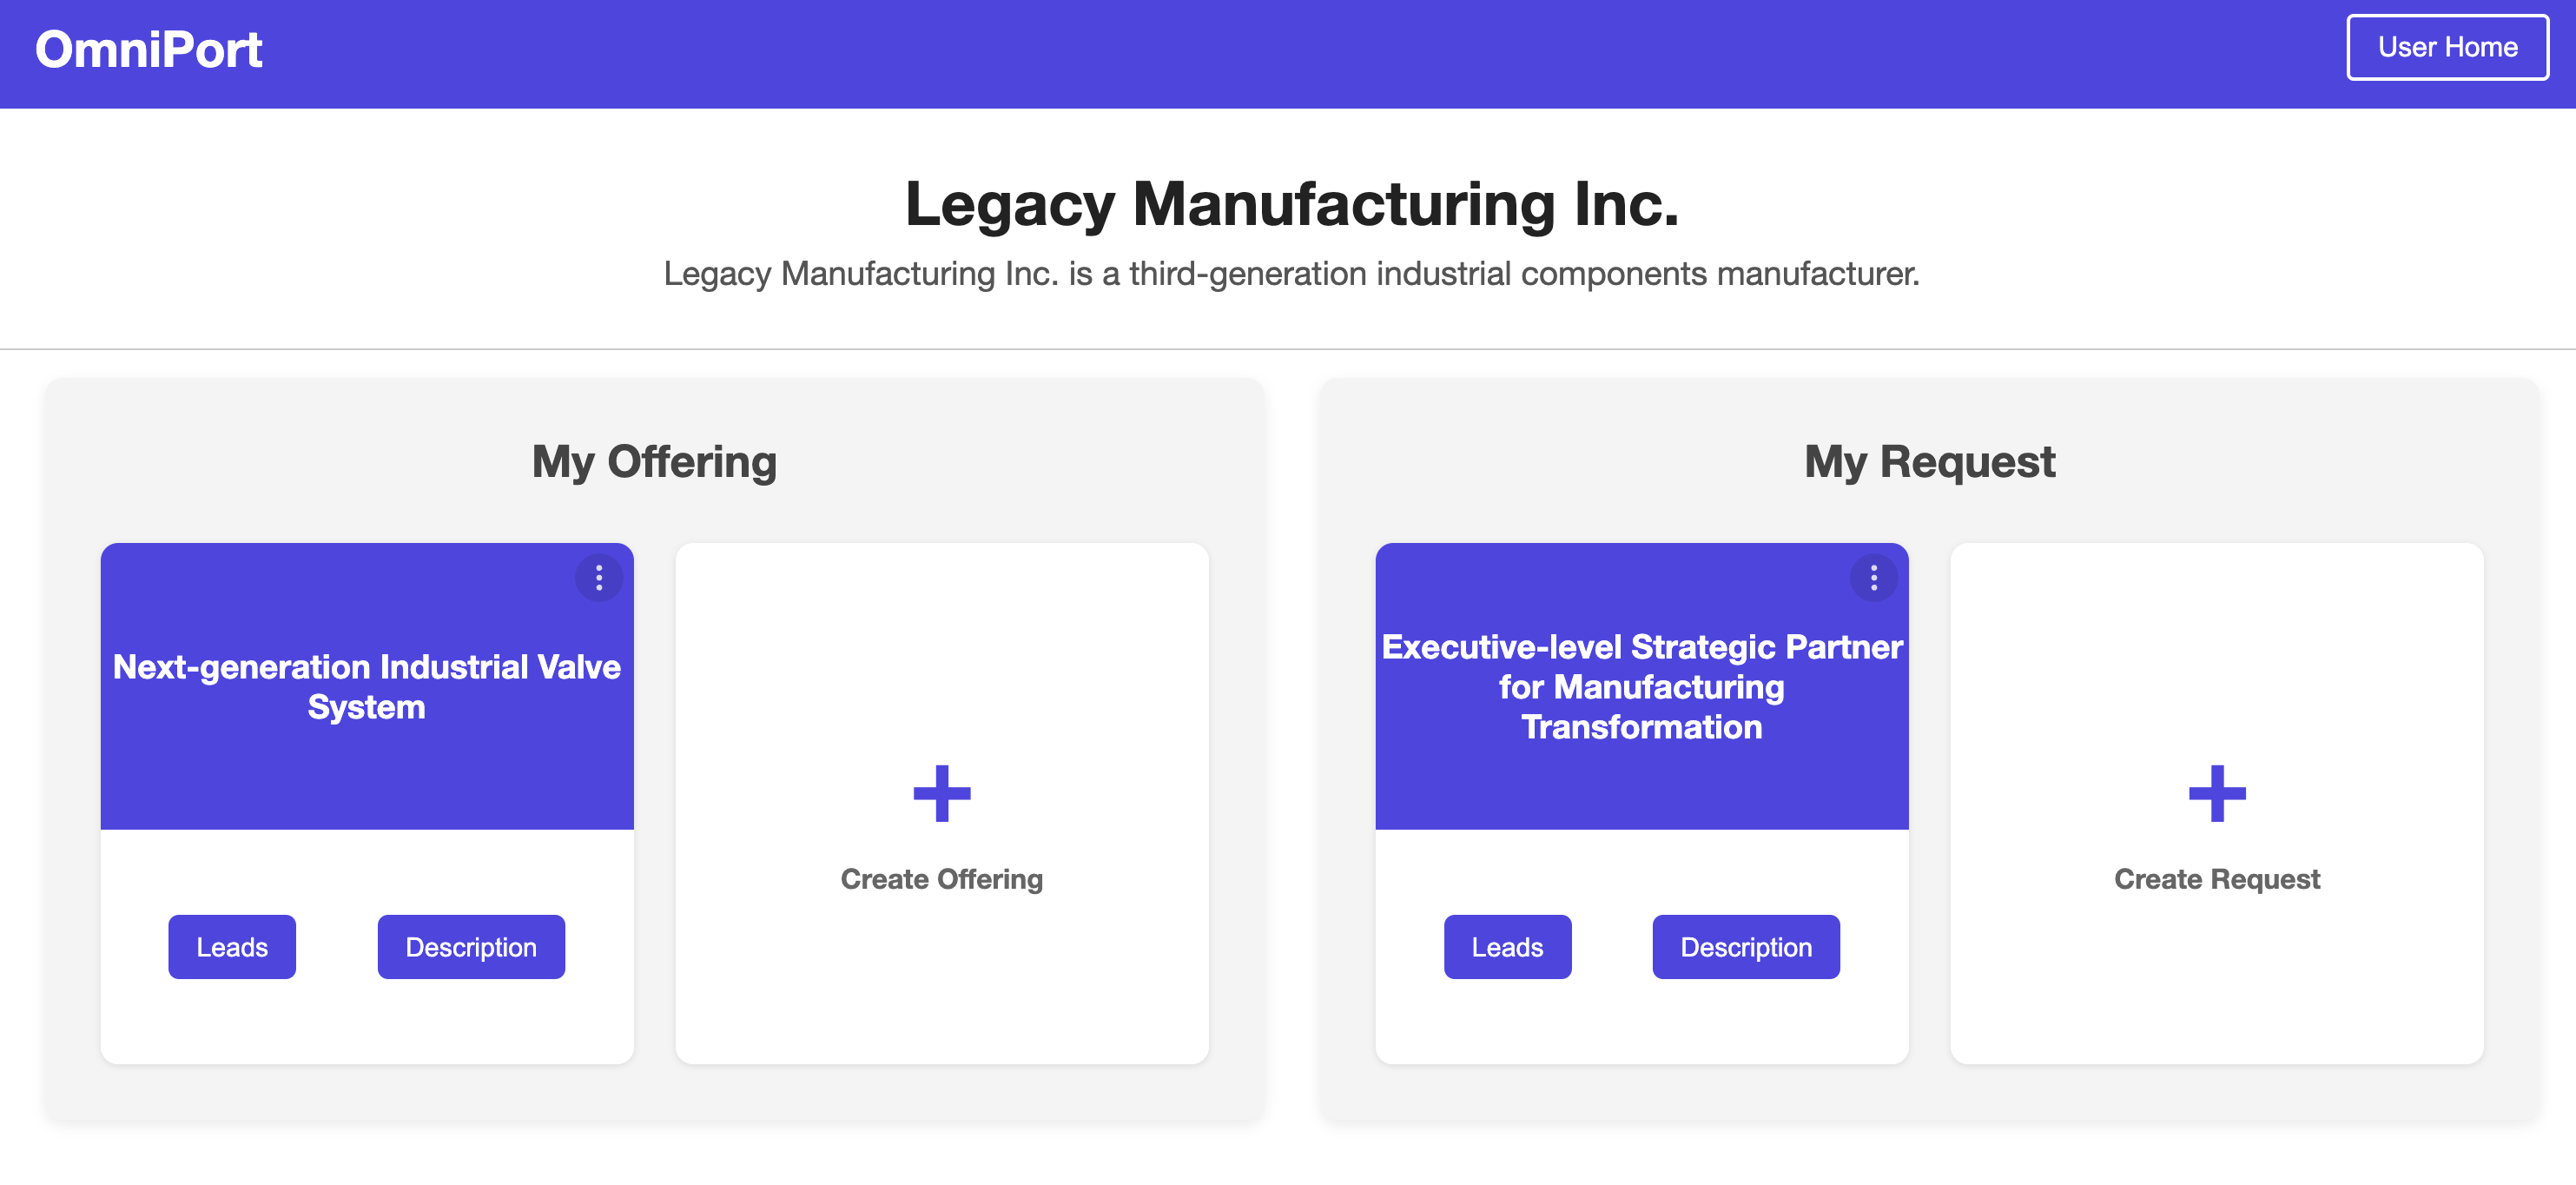This screenshot has width=2576, height=1185.
Task: Click the My Request section heading
Action: [1929, 462]
